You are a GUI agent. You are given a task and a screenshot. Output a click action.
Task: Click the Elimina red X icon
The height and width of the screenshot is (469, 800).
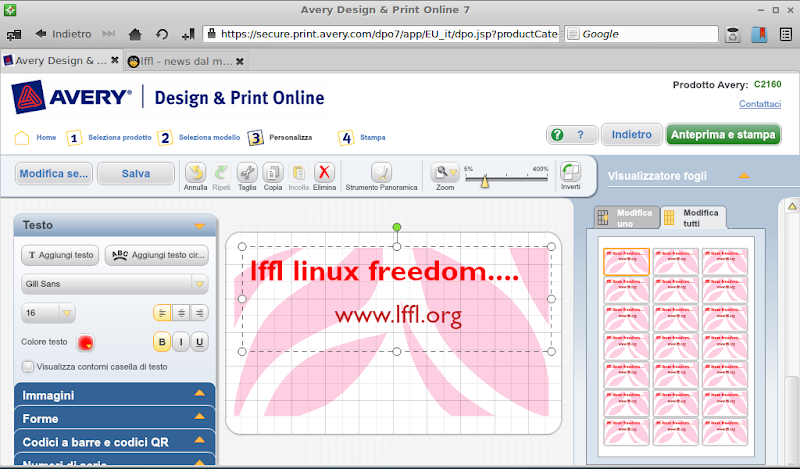pyautogui.click(x=324, y=172)
